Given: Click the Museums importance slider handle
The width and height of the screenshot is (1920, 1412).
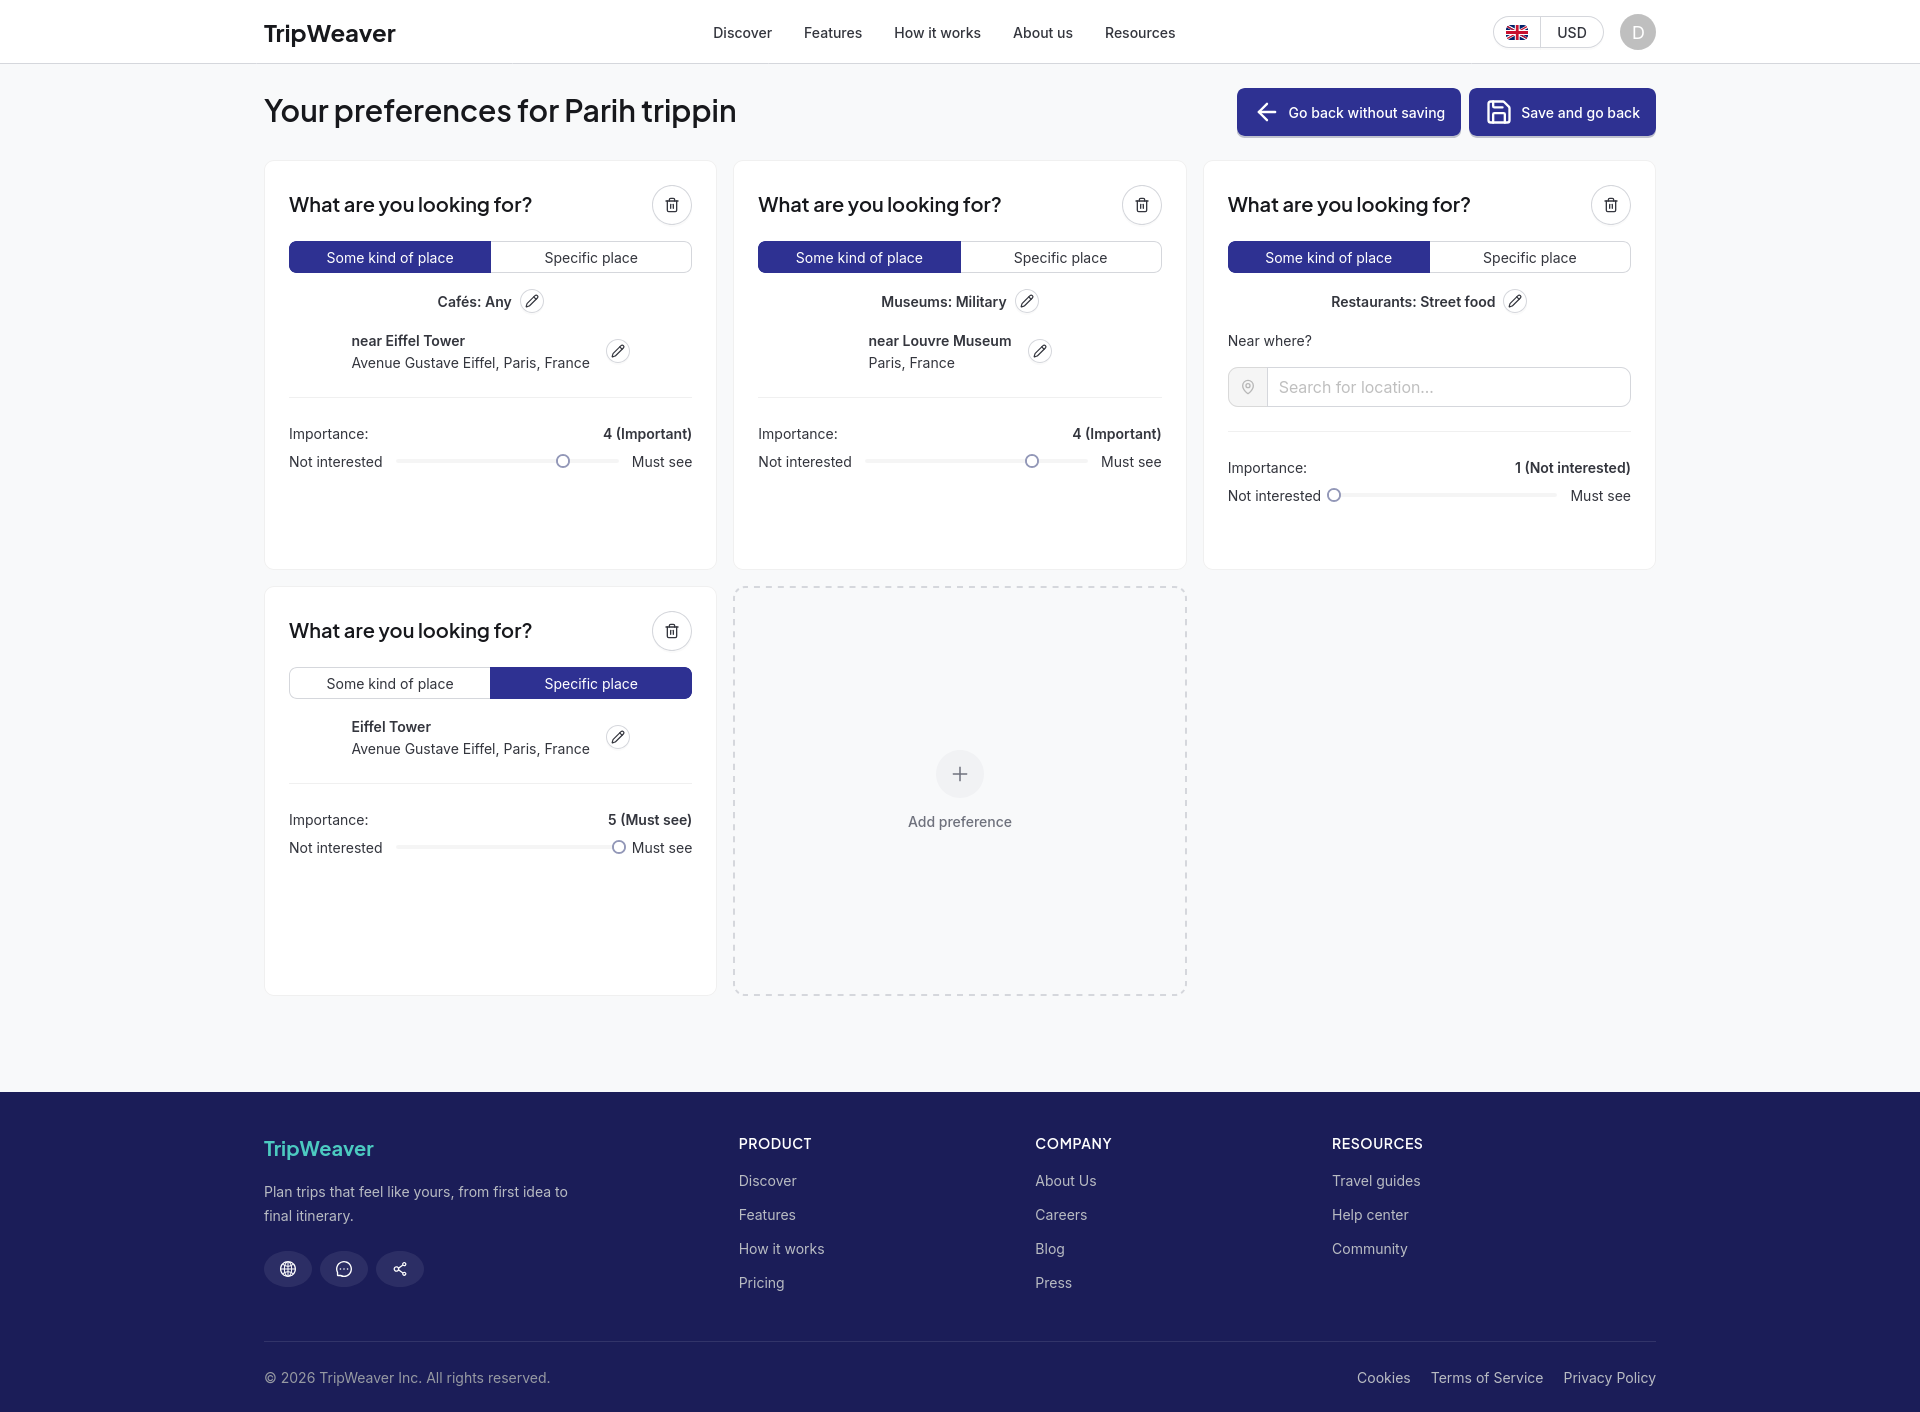Looking at the screenshot, I should [x=1032, y=461].
